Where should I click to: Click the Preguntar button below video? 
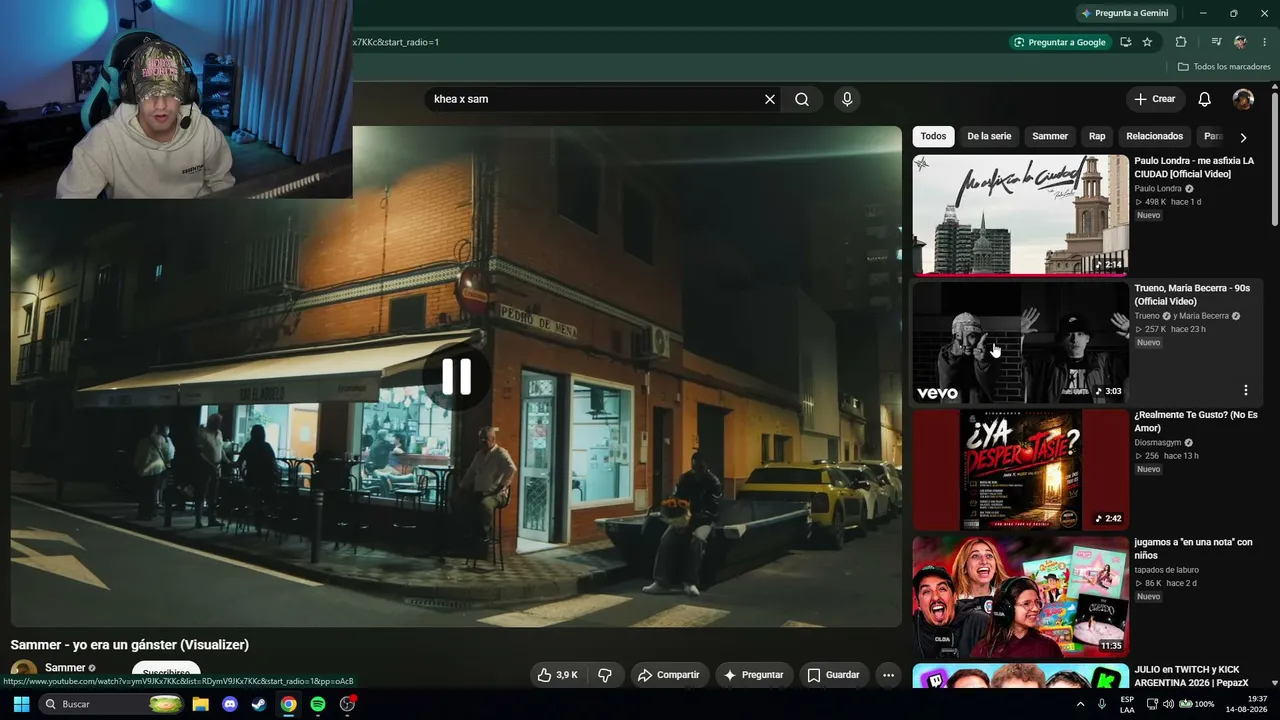click(754, 675)
